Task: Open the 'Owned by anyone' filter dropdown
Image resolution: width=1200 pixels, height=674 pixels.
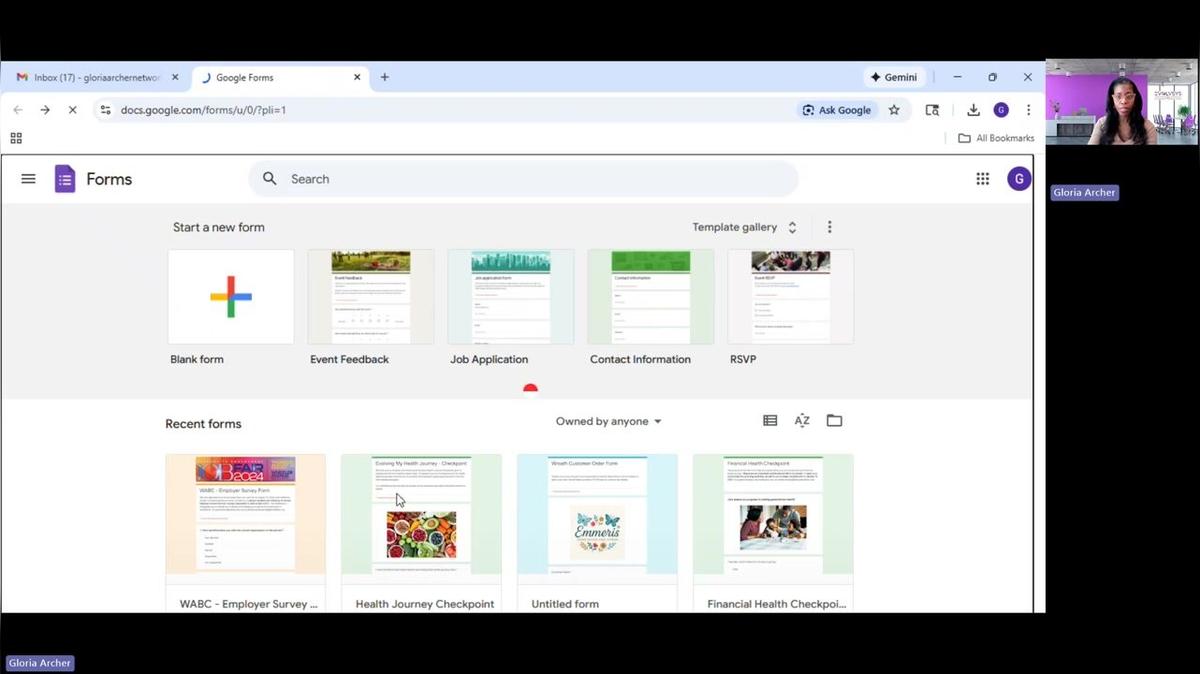Action: click(608, 421)
